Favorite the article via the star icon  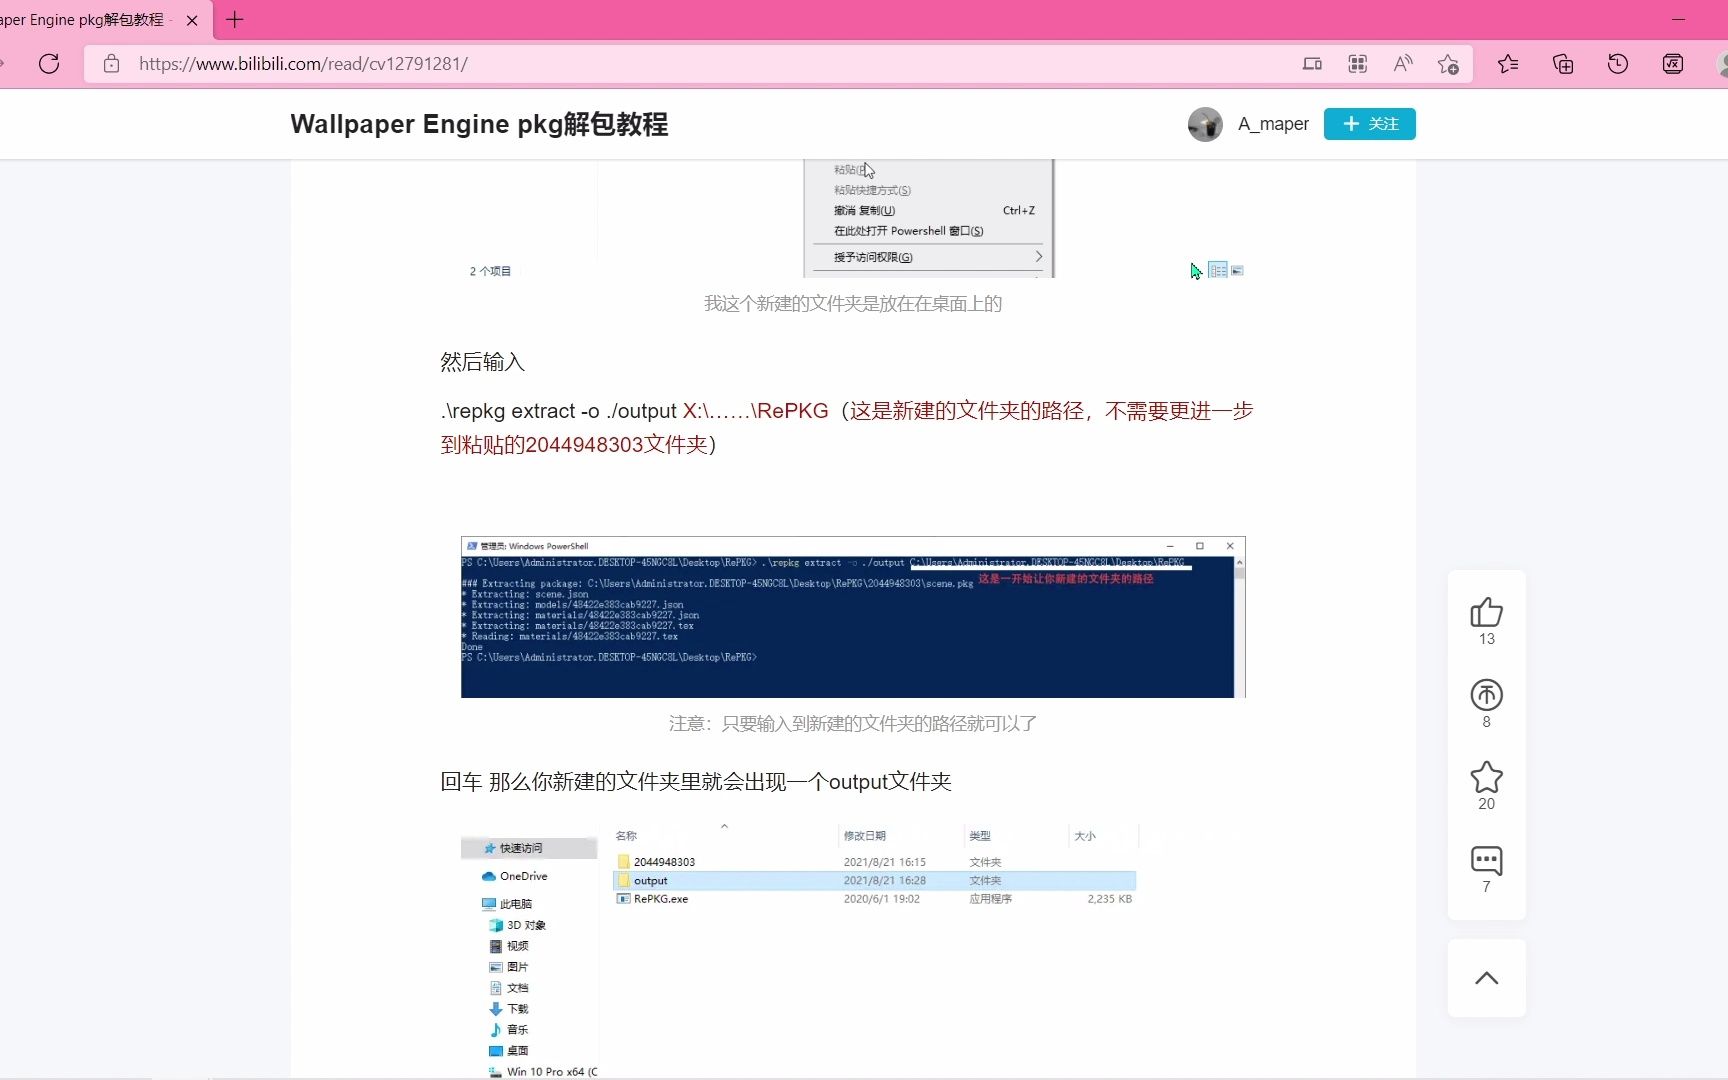[x=1486, y=779]
